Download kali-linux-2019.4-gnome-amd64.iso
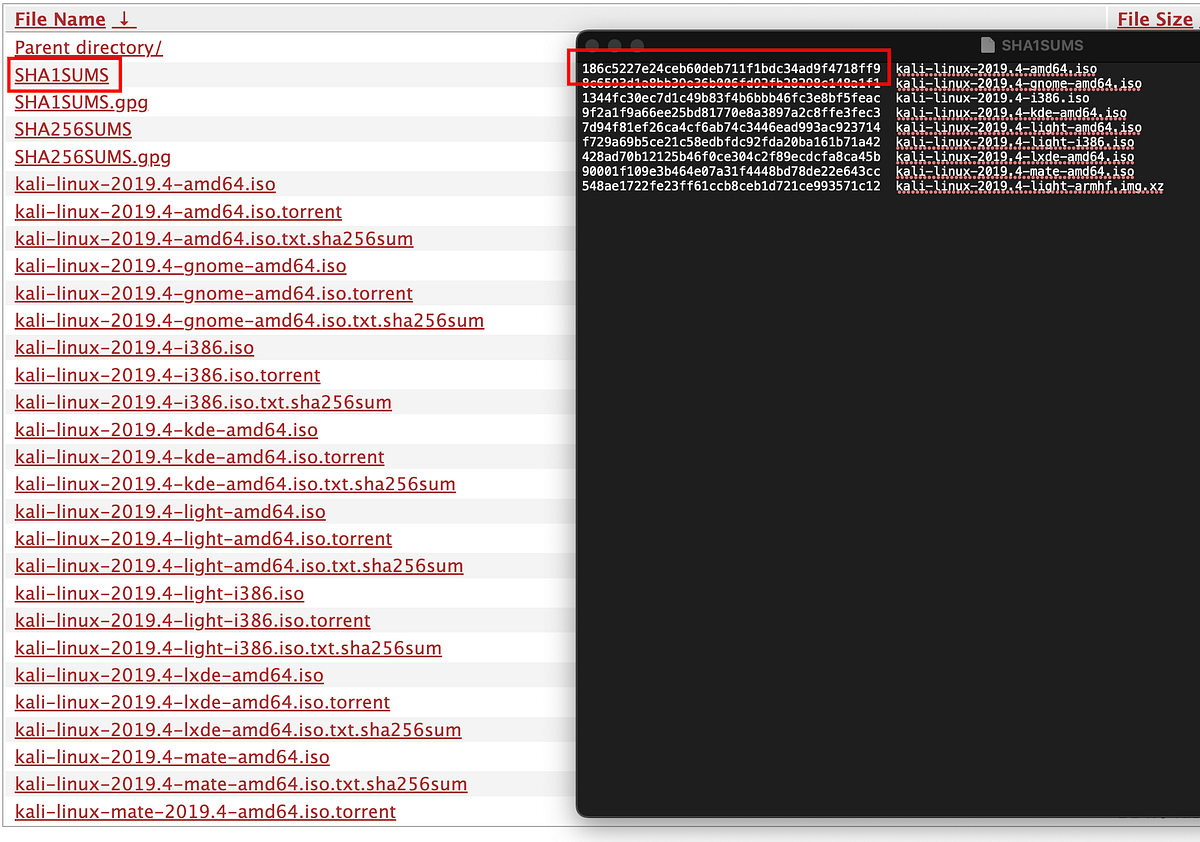Image resolution: width=1200 pixels, height=842 pixels. tap(179, 266)
